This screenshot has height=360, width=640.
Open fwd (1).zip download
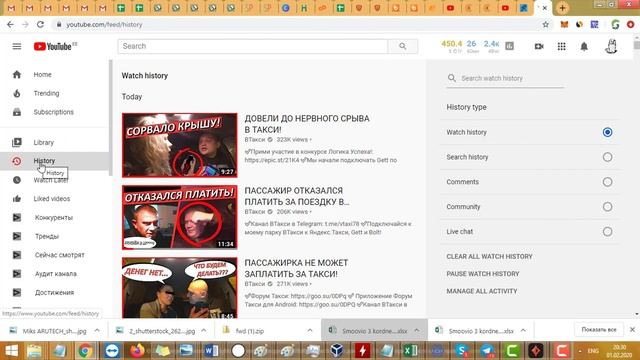250,331
